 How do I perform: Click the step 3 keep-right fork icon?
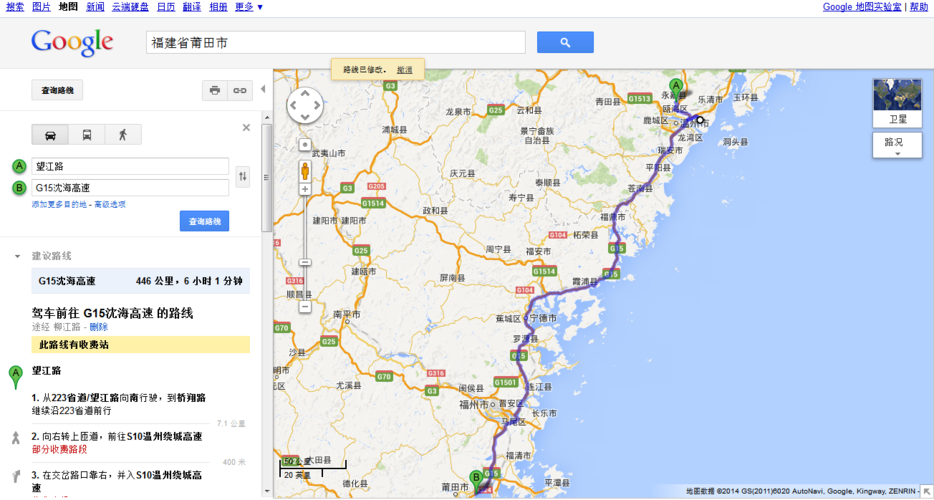[x=16, y=476]
